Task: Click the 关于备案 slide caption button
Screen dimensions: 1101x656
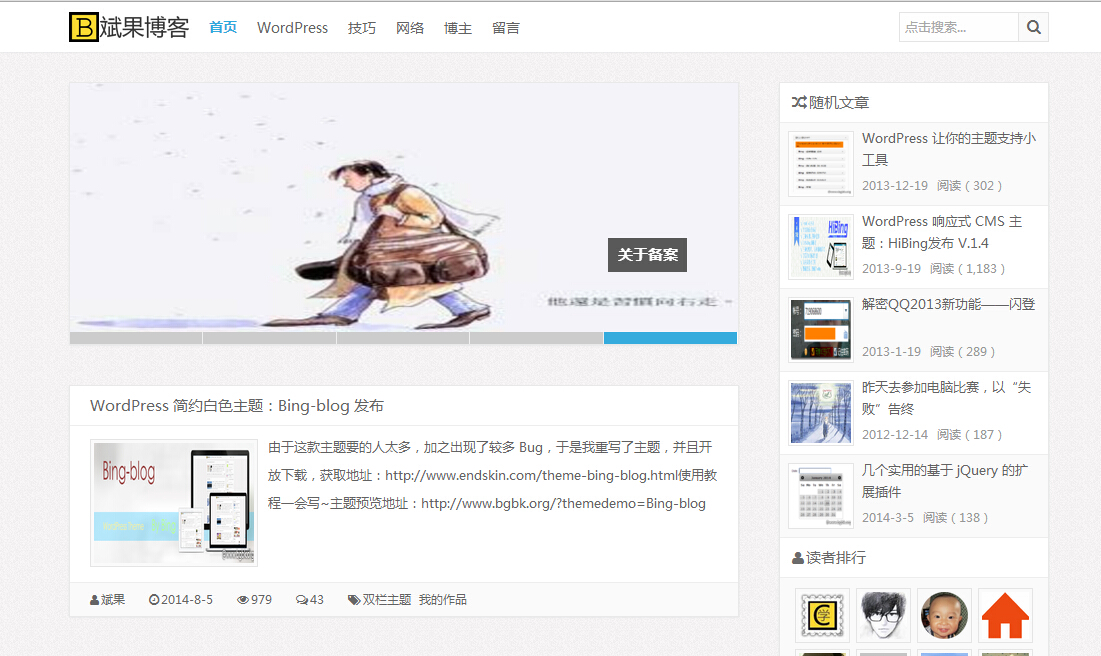Action: click(x=647, y=255)
